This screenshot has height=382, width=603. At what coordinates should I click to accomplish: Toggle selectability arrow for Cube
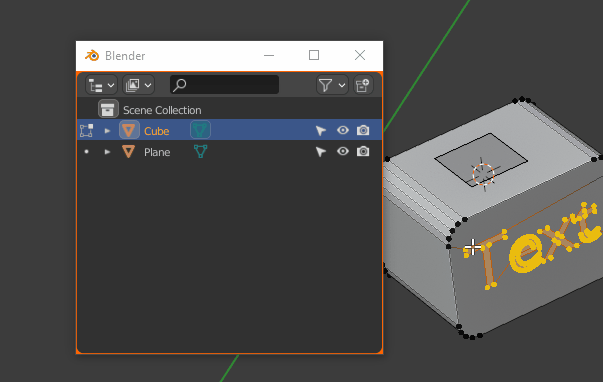pos(321,131)
